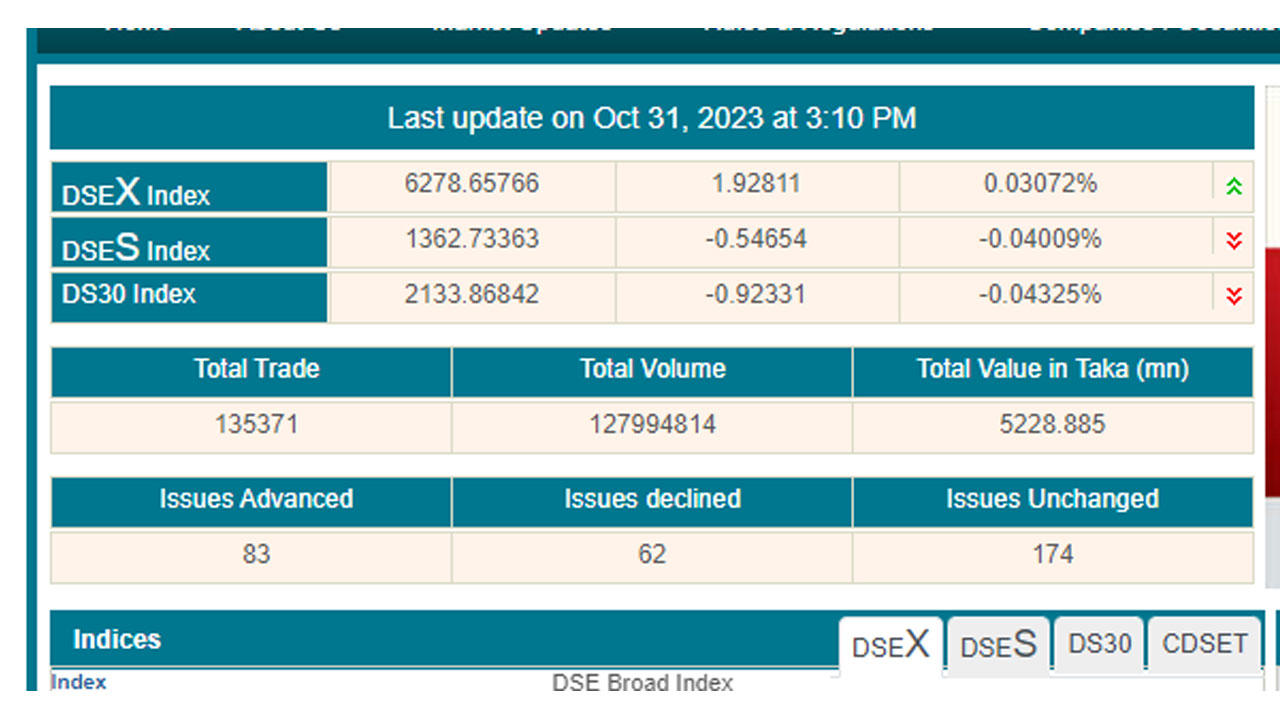The image size is (1280, 720).
Task: Show the CDSET tab
Action: point(1204,644)
